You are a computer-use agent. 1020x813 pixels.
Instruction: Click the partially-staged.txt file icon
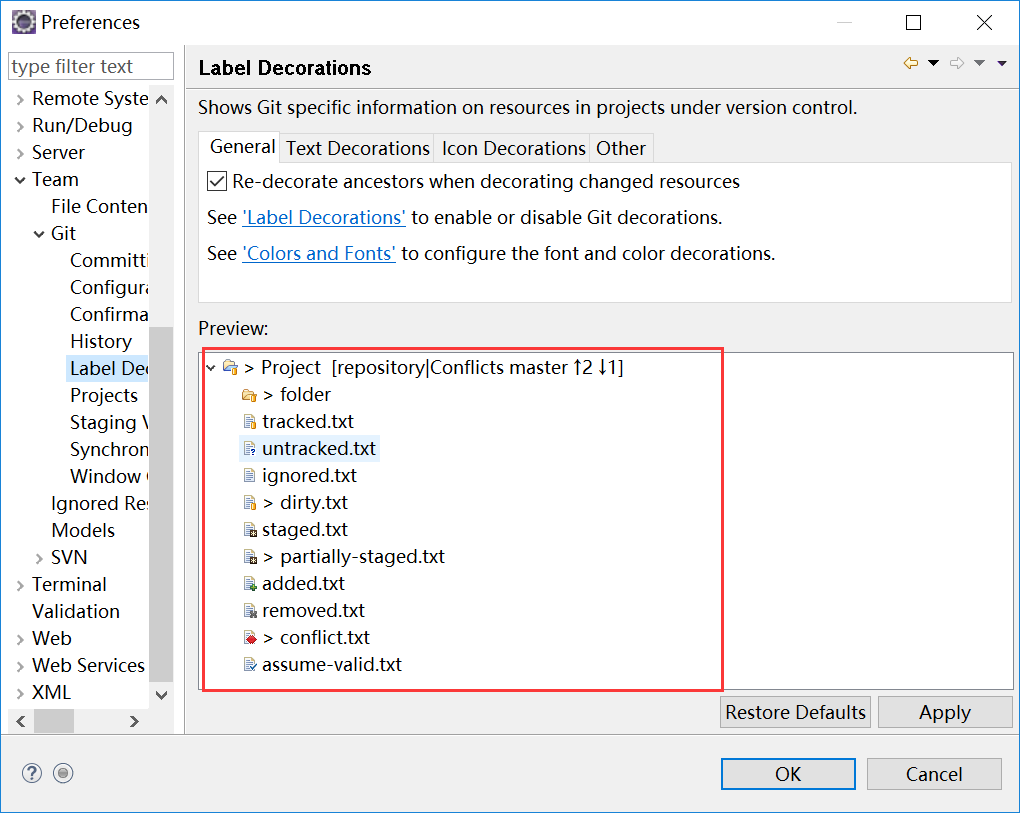[x=250, y=557]
